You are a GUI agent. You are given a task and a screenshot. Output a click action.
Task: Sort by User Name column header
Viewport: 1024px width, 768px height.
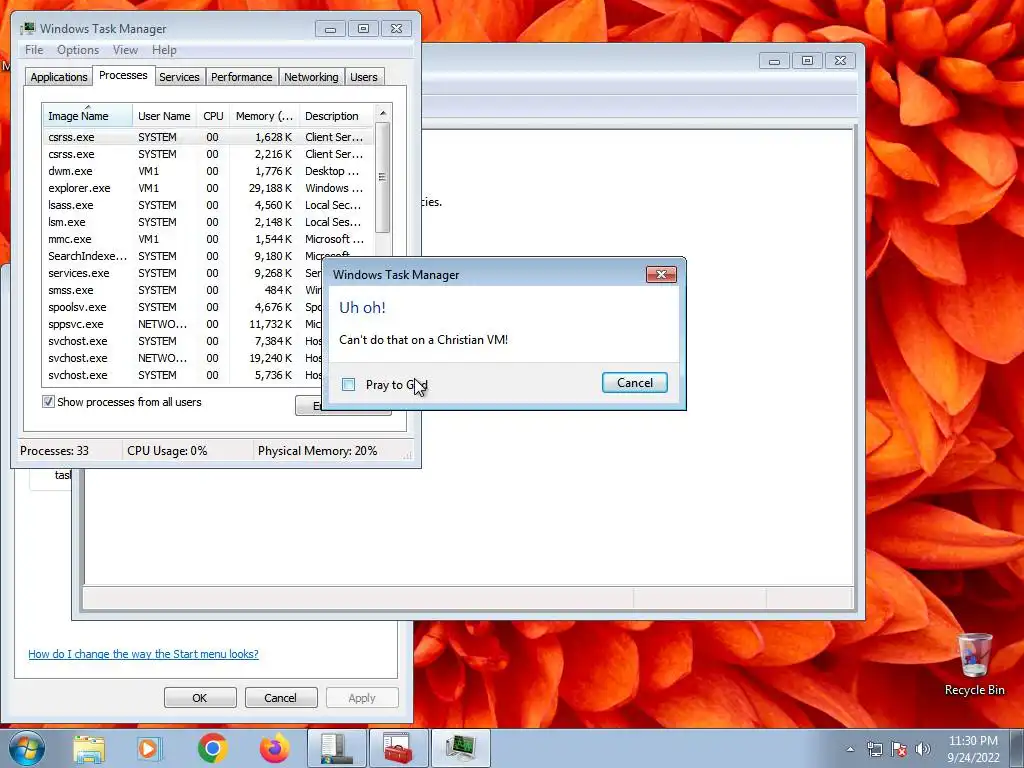point(165,116)
